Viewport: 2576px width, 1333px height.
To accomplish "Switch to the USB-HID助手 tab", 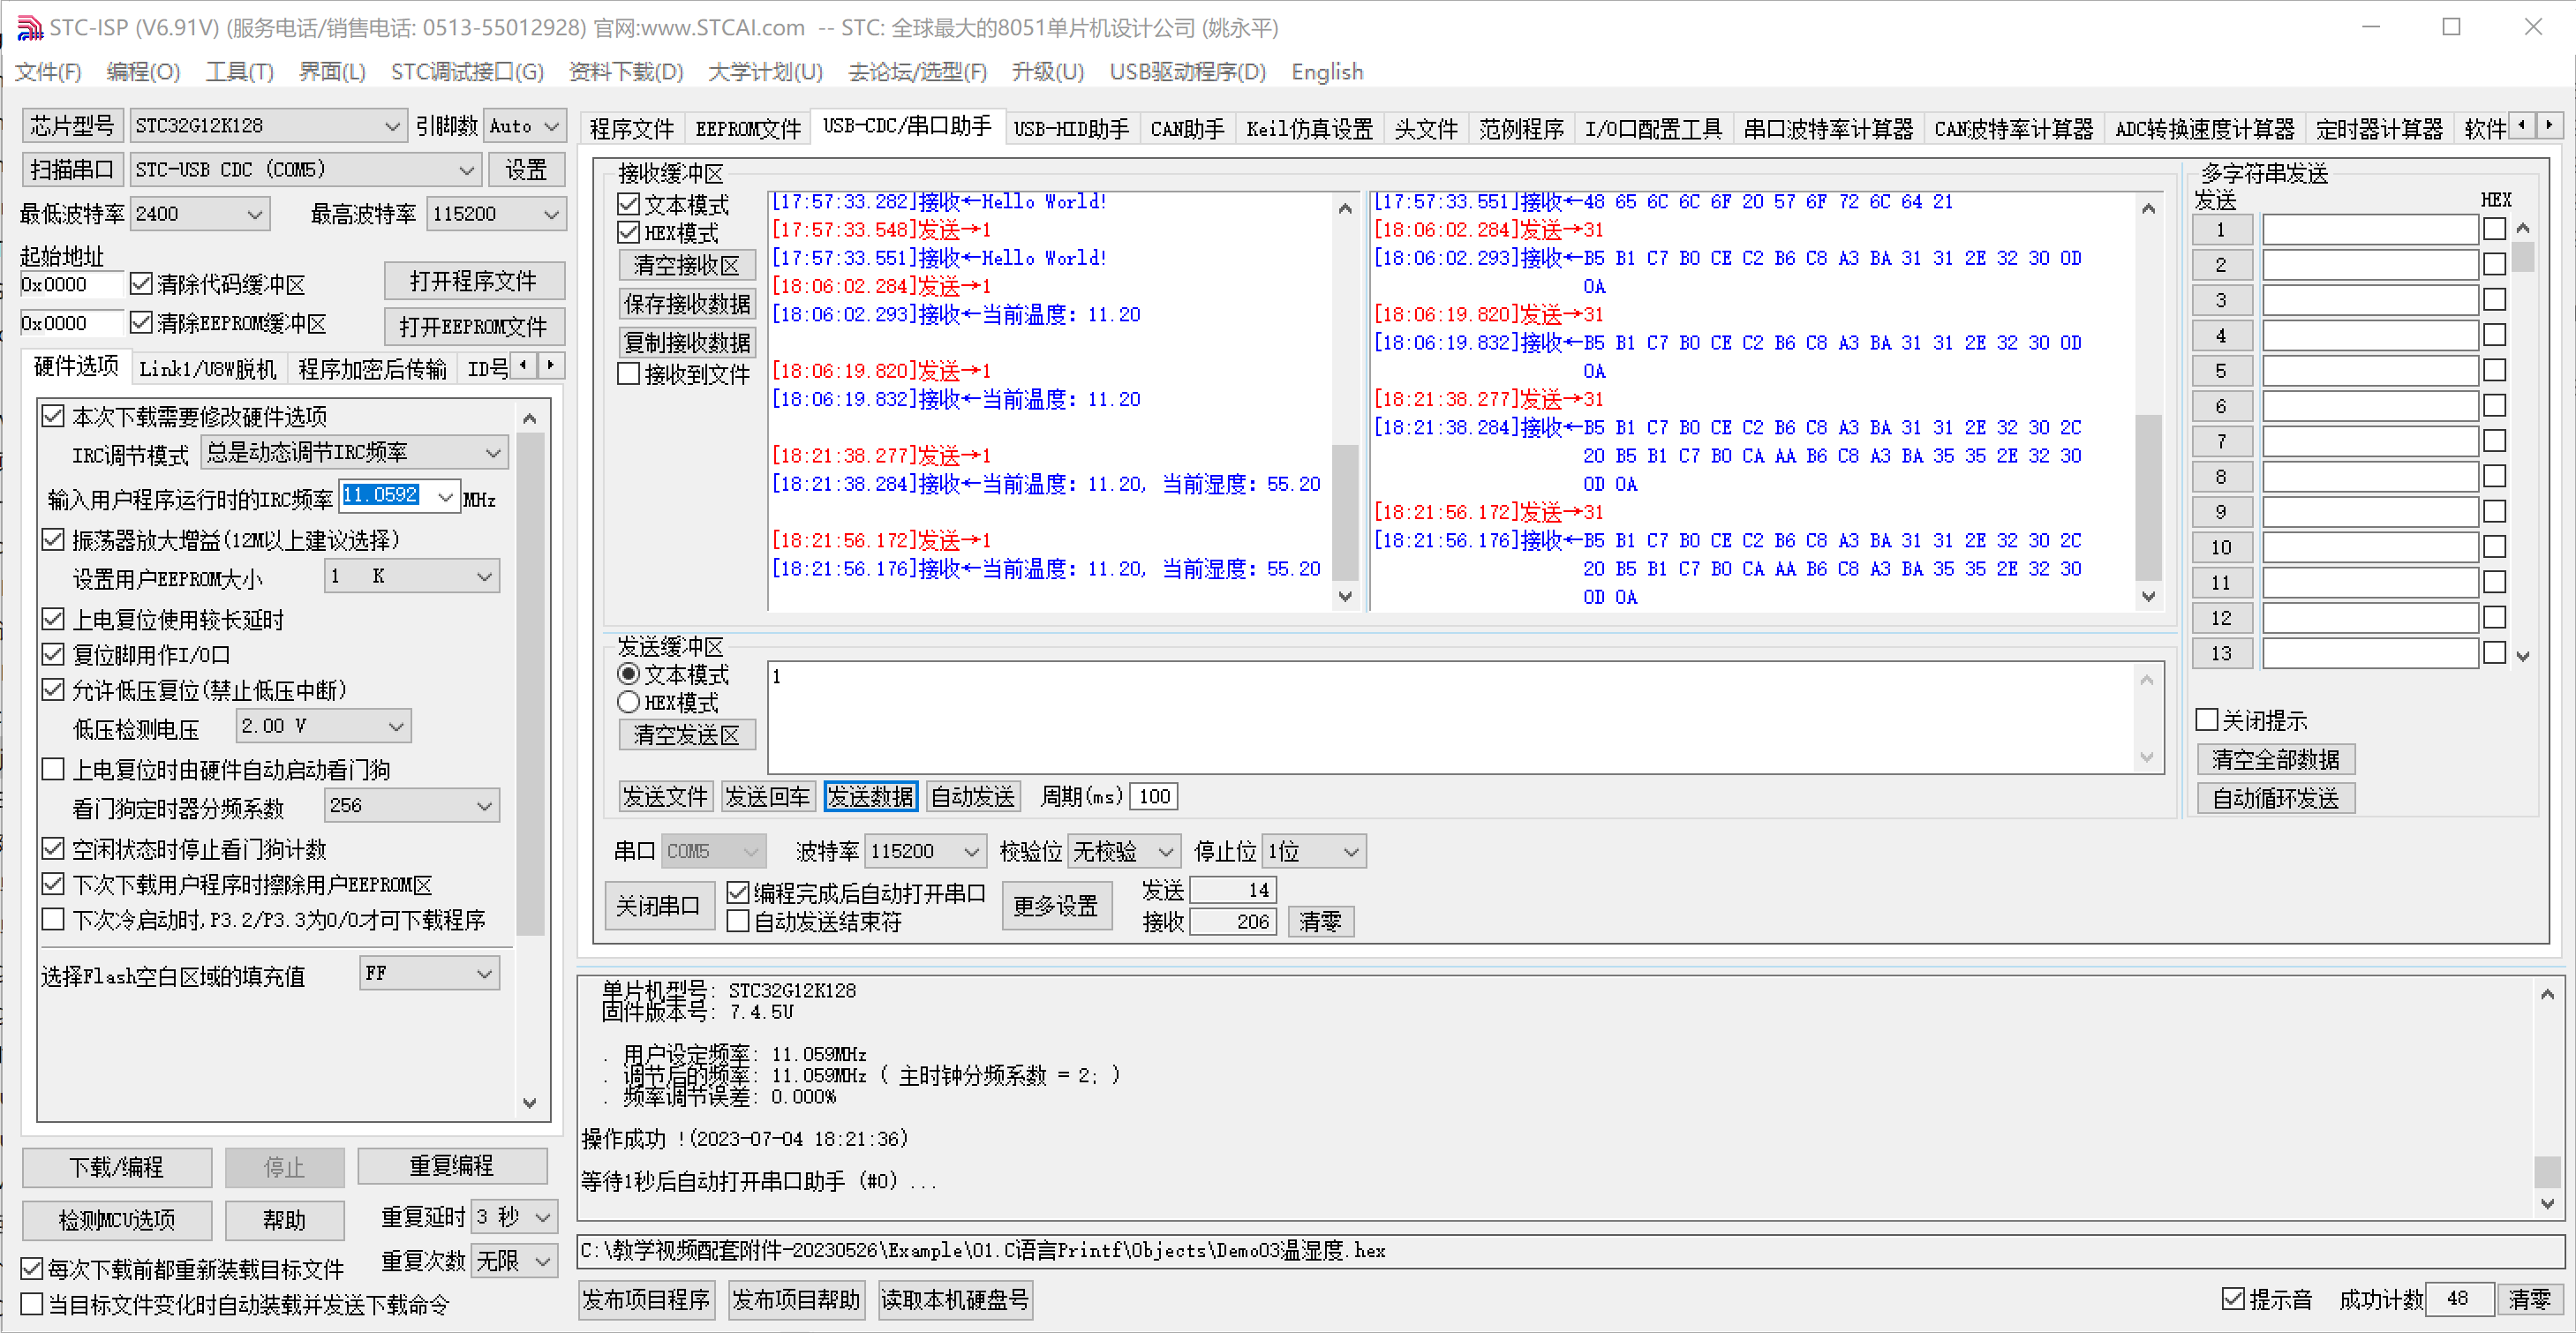I will (x=1071, y=129).
